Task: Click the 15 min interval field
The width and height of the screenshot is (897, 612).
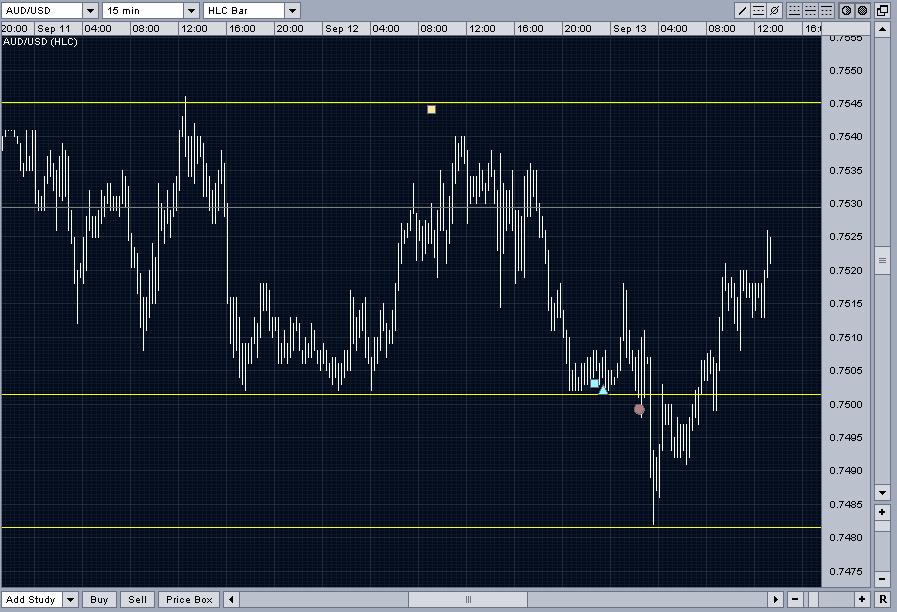Action: [143, 10]
